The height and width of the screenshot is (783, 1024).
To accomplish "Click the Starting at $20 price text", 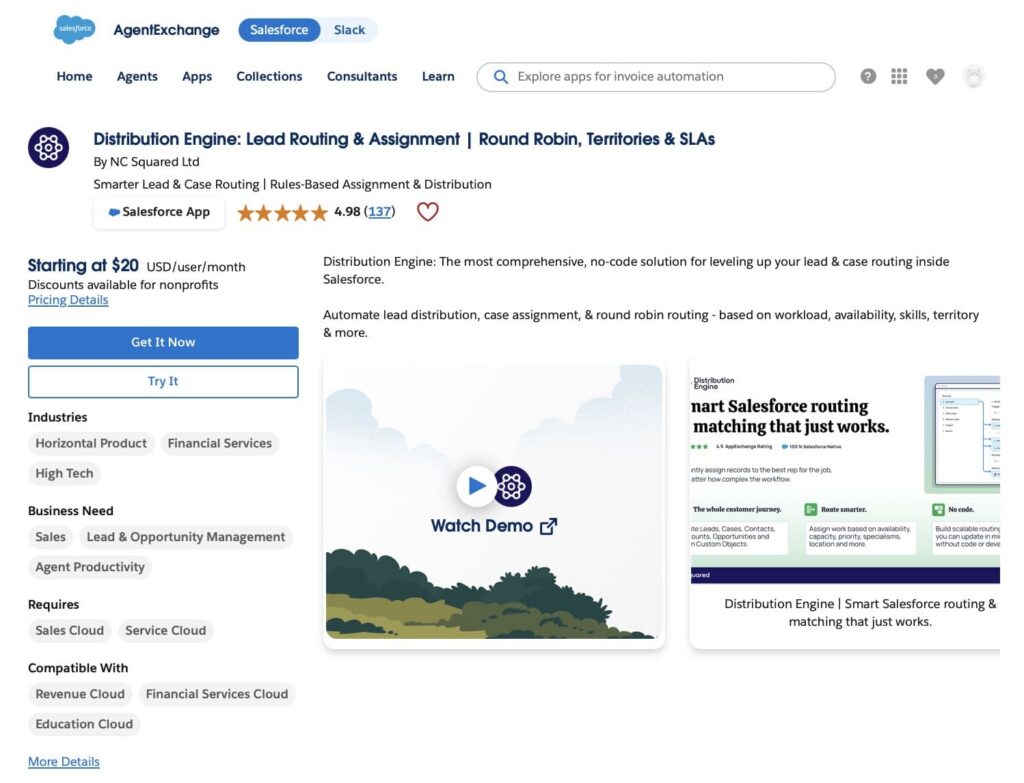I will [83, 266].
